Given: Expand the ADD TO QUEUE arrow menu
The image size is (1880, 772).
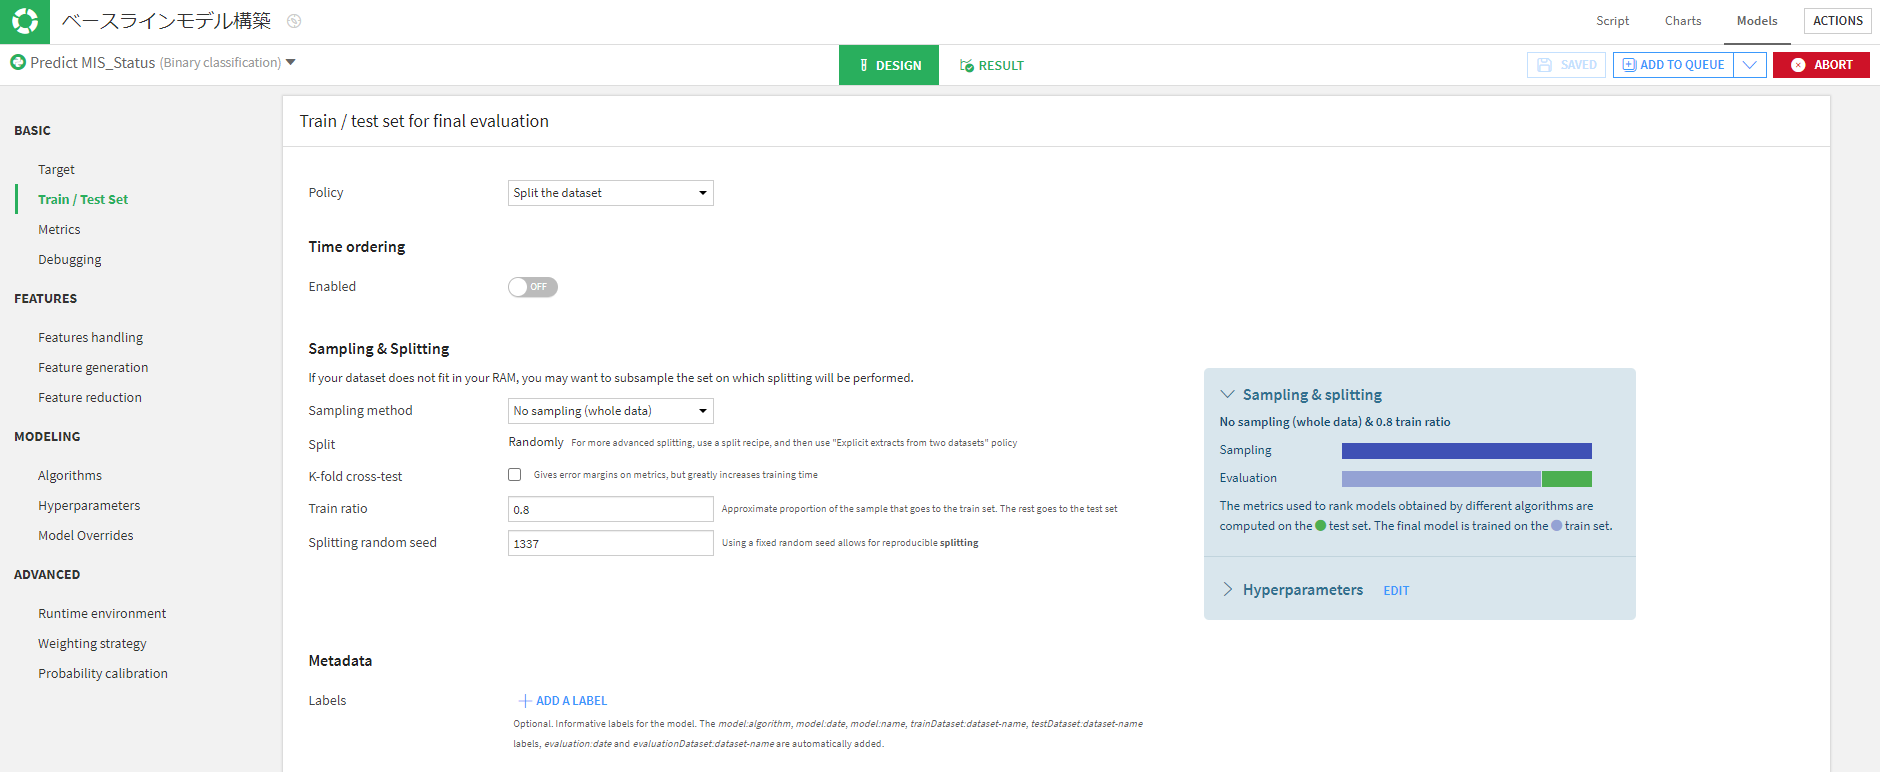Looking at the screenshot, I should coord(1750,65).
